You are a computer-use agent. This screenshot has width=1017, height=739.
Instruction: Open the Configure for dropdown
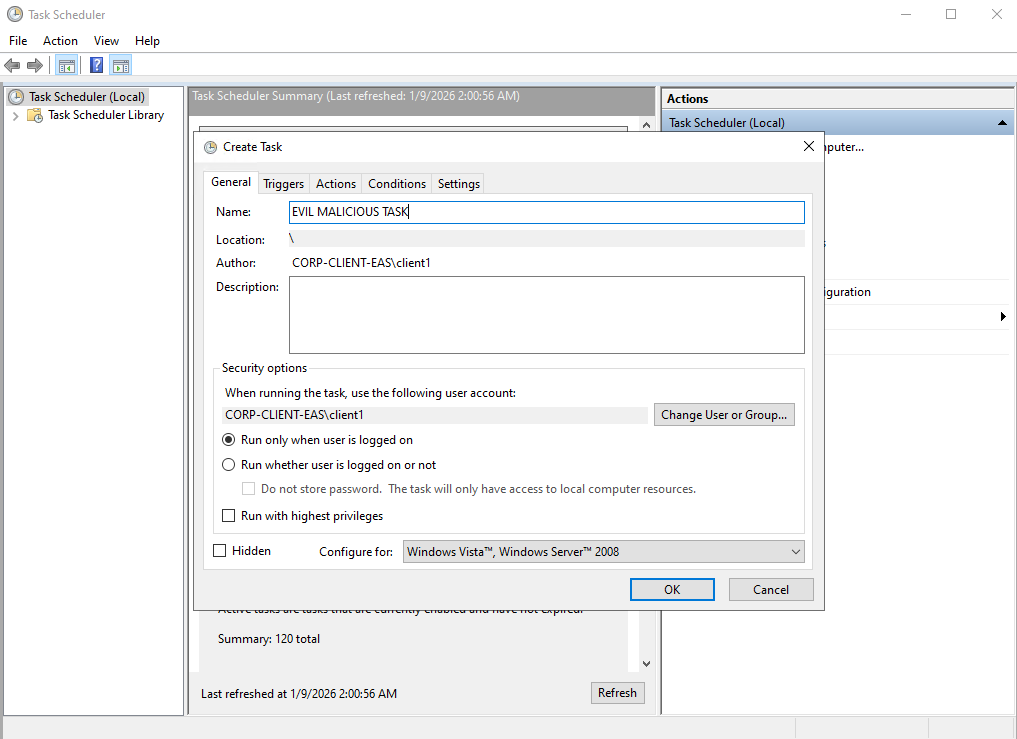[x=604, y=552]
